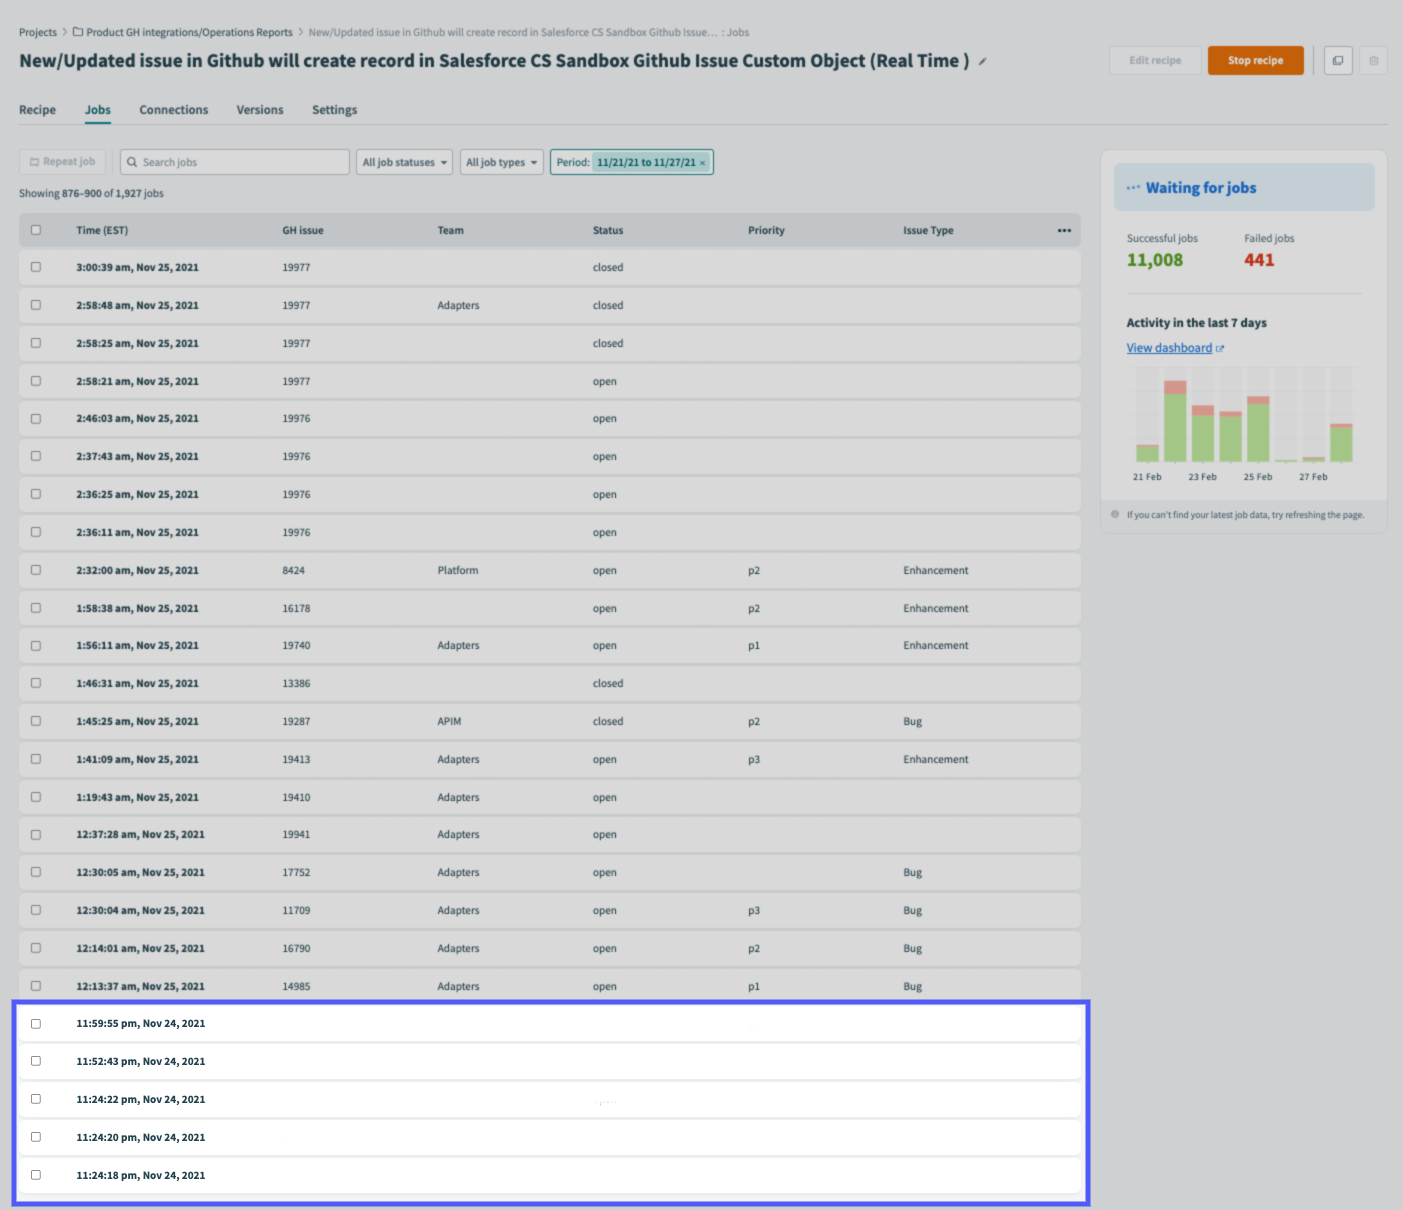Open the Versions tab
The image size is (1403, 1210).
coord(259,110)
